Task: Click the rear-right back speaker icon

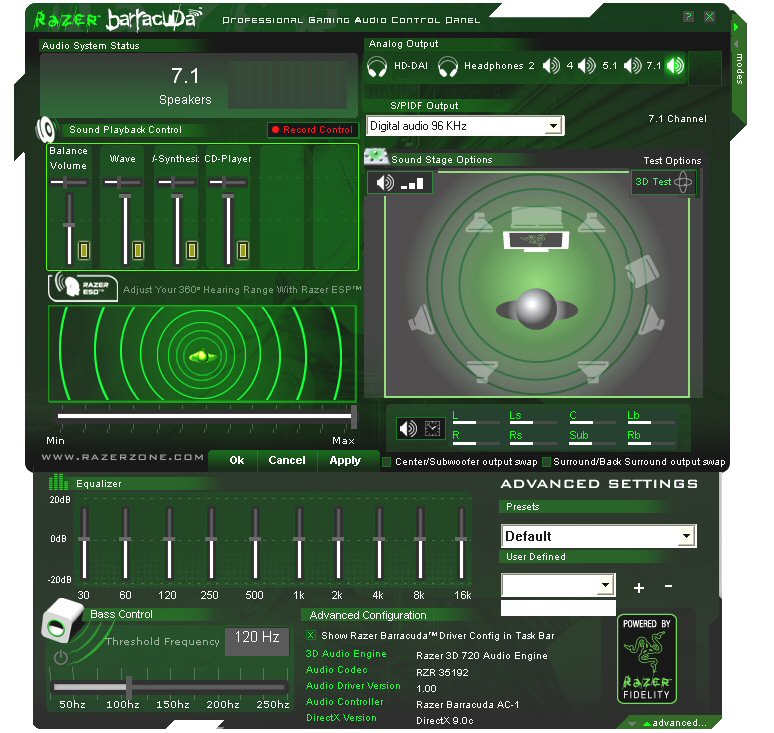Action: point(593,371)
